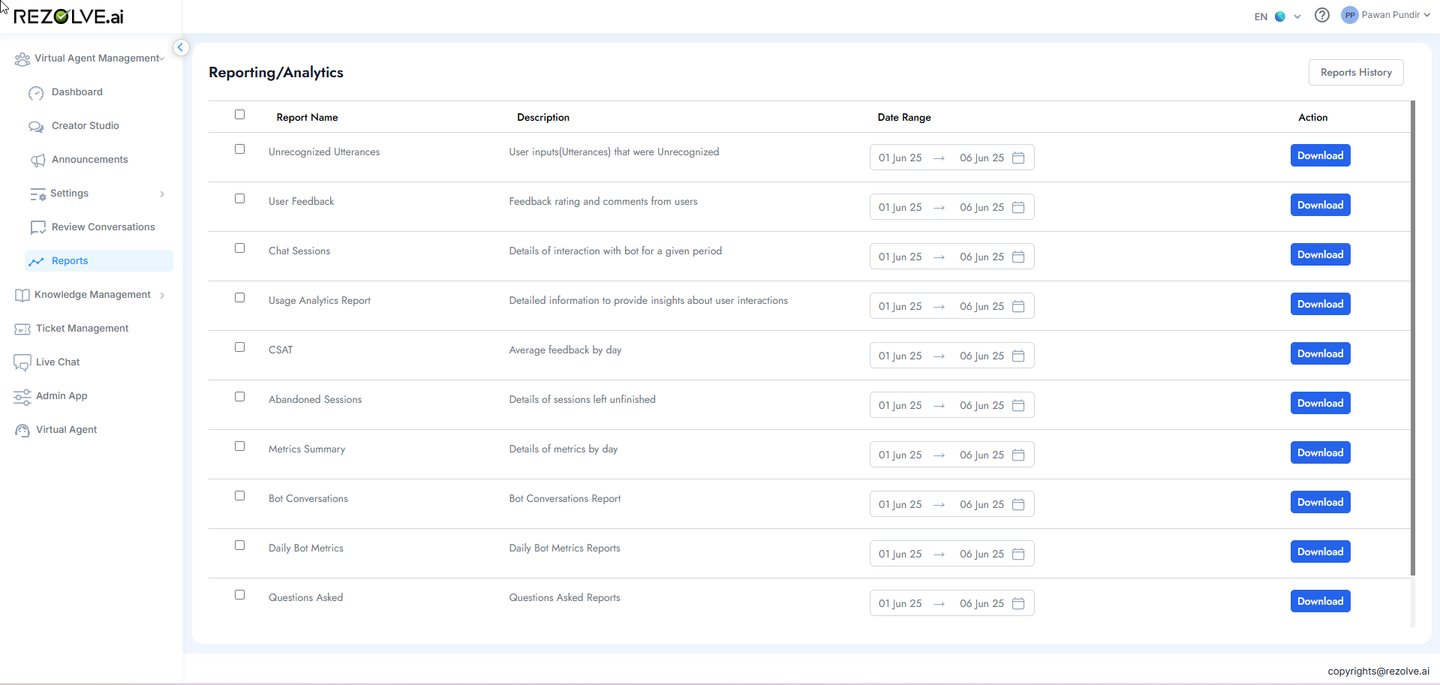Download the CSAT report

click(x=1320, y=353)
